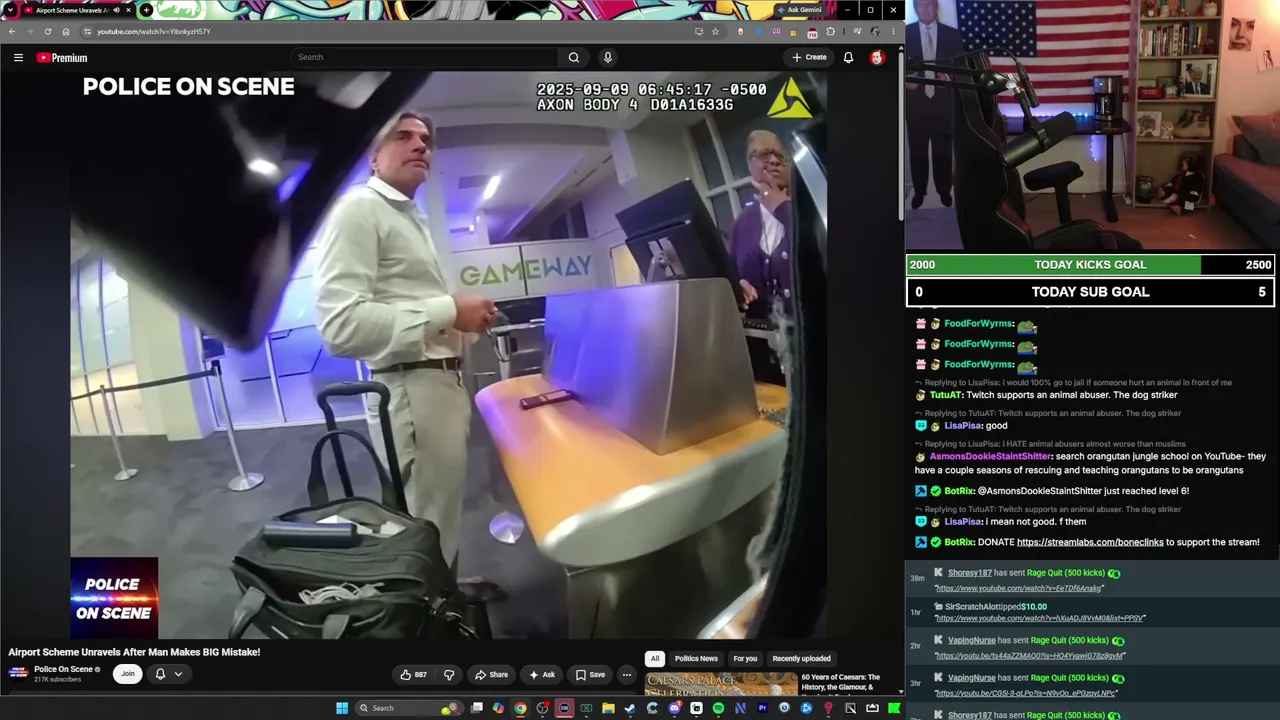The image size is (1280, 720).
Task: Open the Create menu button
Action: coord(809,57)
